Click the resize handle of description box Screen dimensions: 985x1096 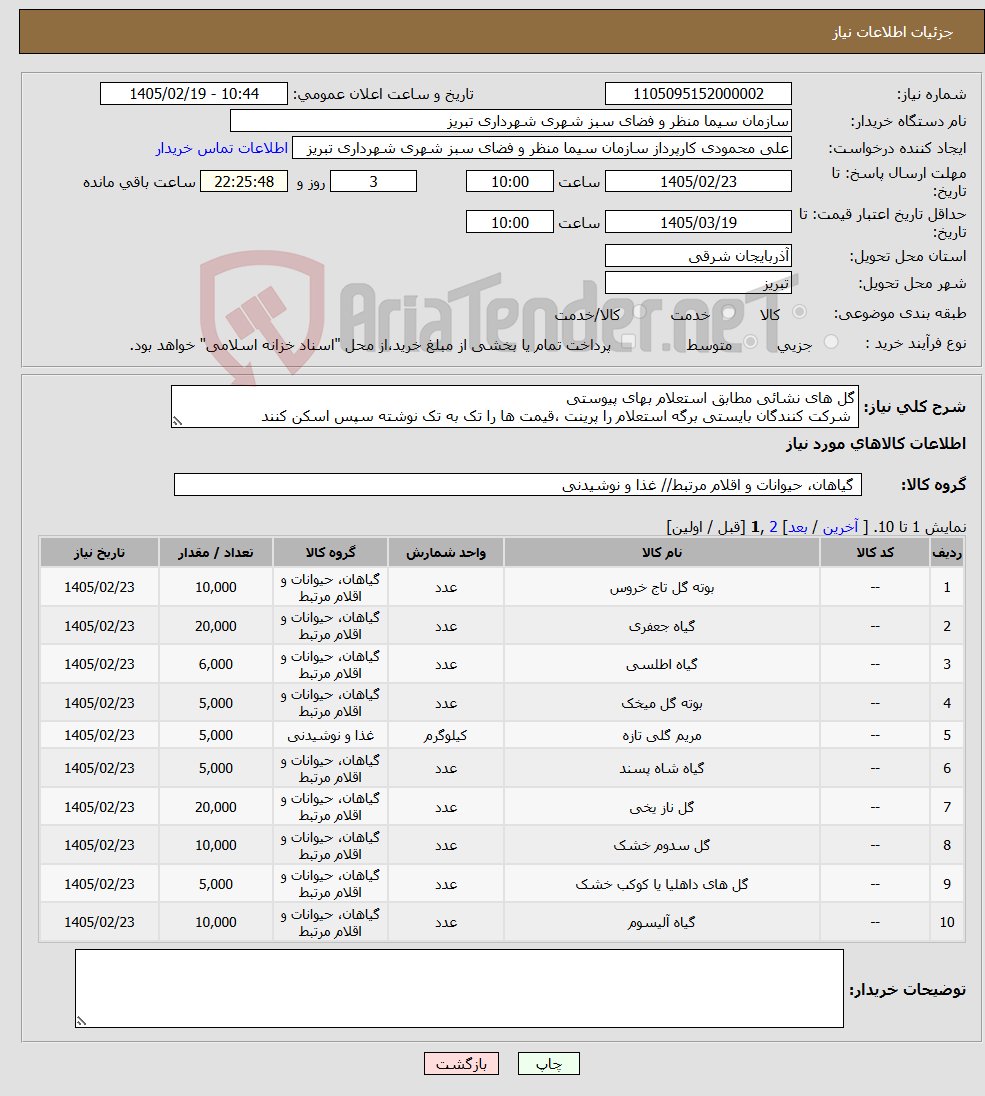(177, 421)
